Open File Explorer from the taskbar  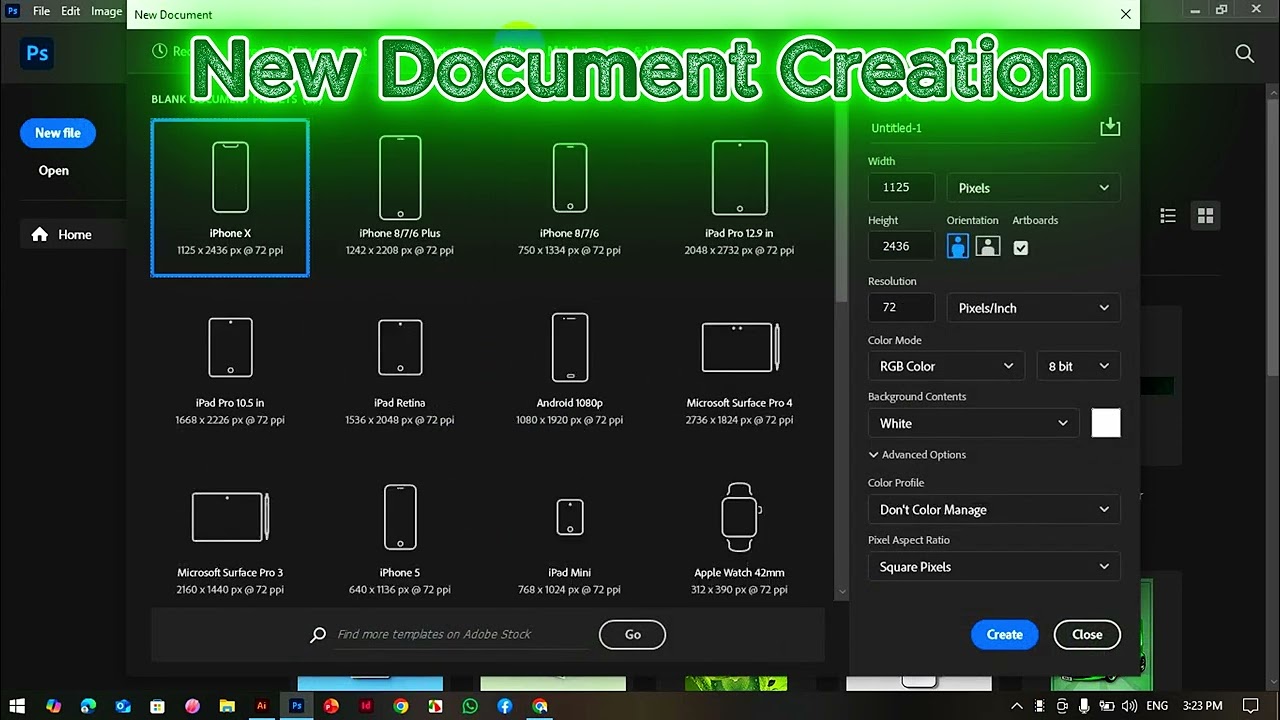[x=227, y=706]
